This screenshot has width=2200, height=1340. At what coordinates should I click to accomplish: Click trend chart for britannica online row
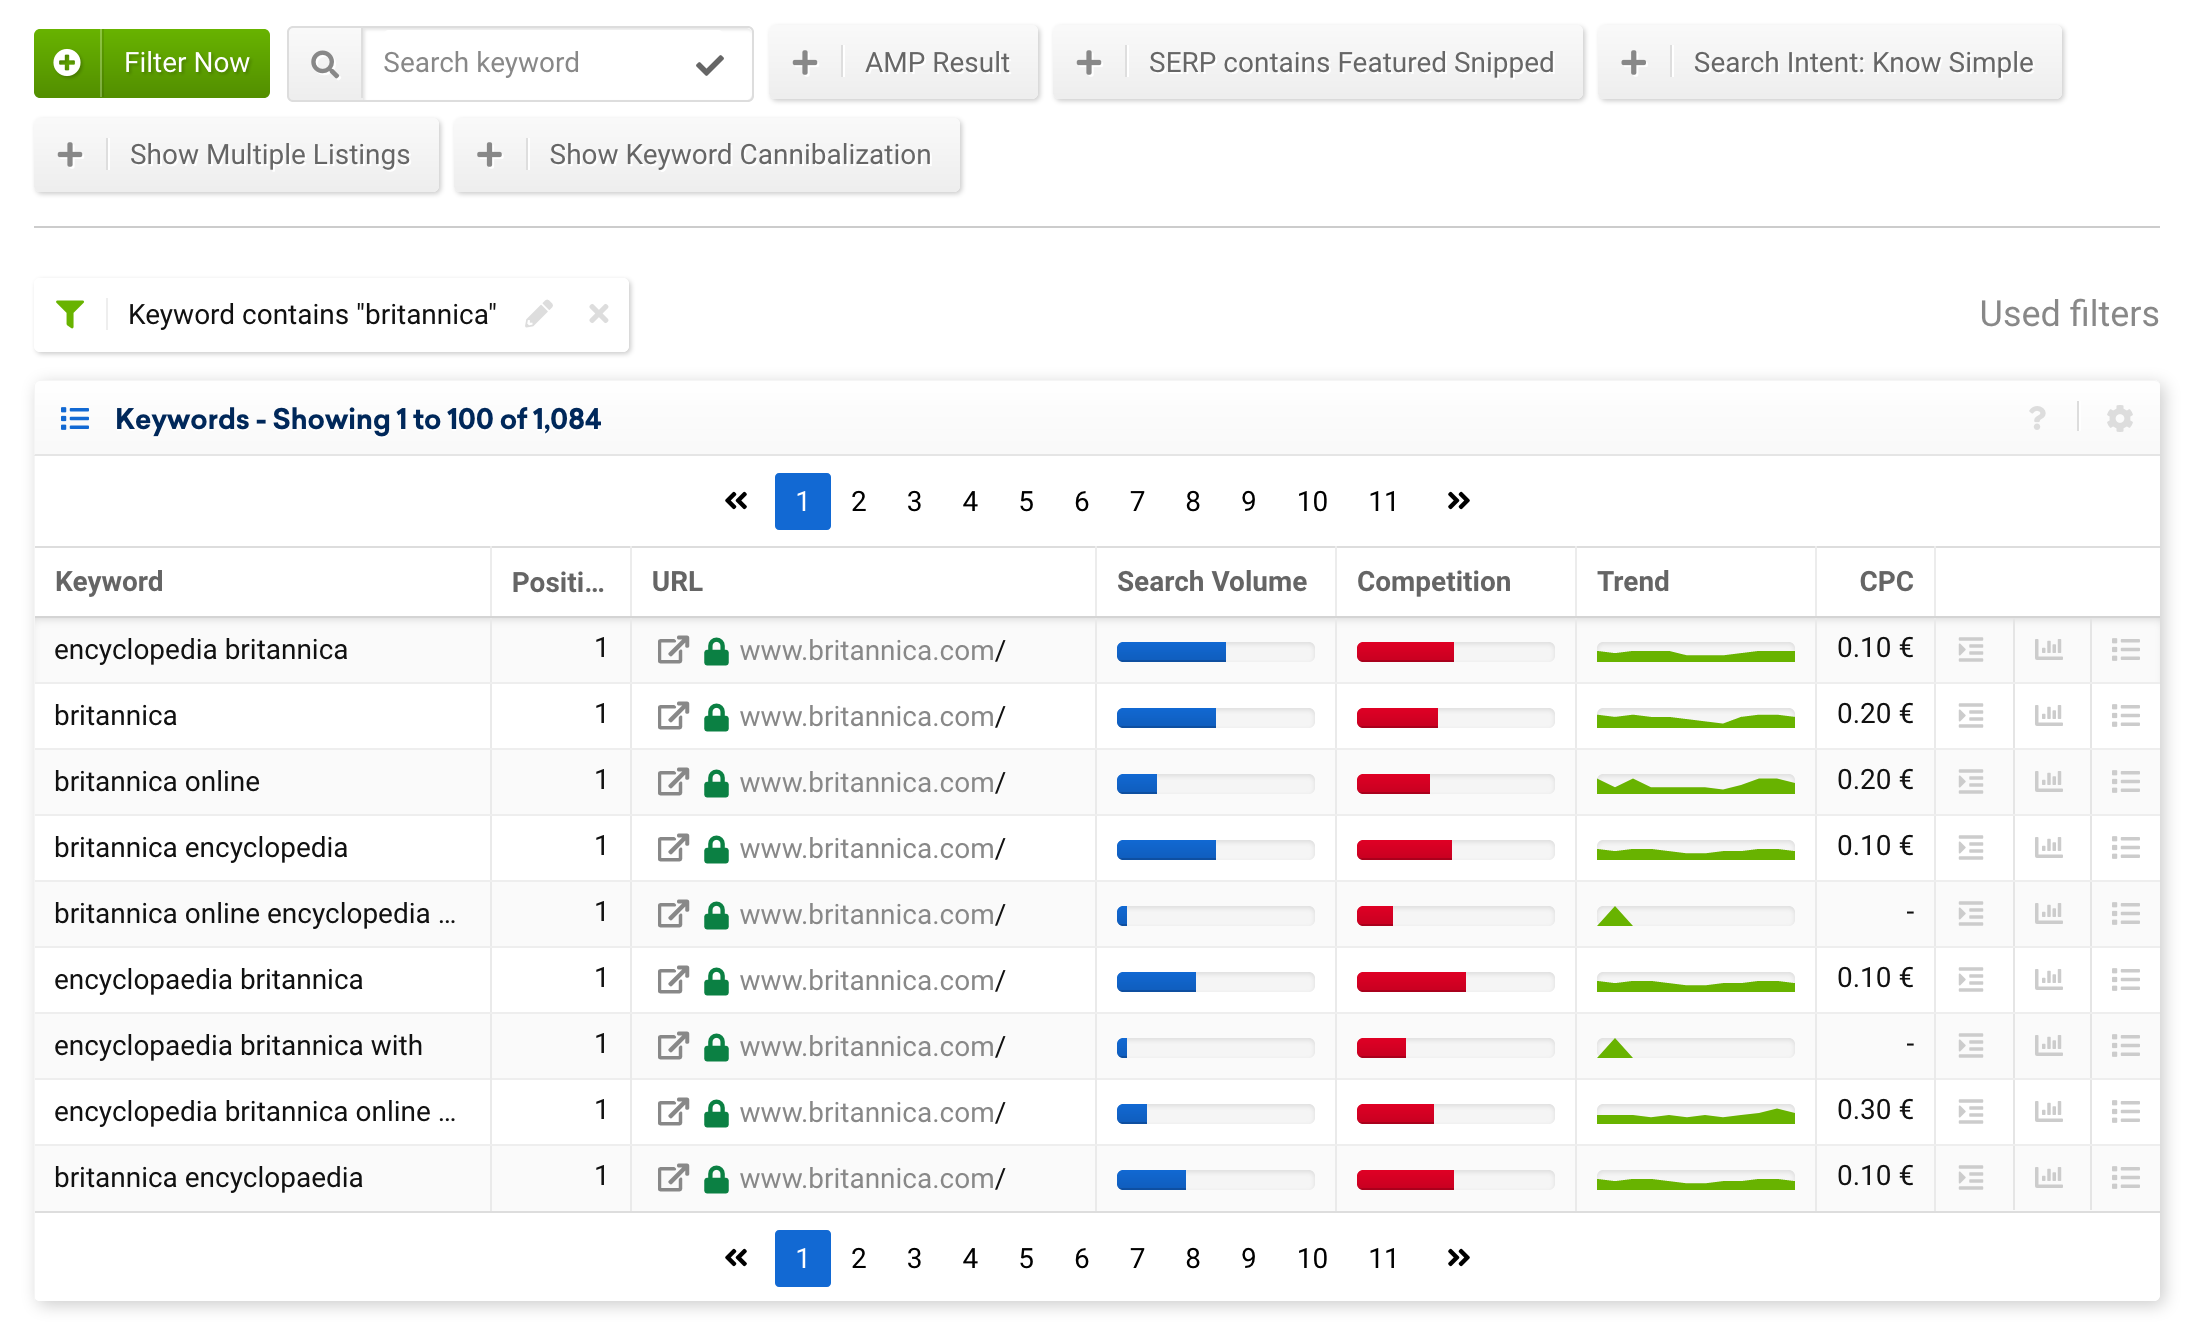[x=1695, y=784]
